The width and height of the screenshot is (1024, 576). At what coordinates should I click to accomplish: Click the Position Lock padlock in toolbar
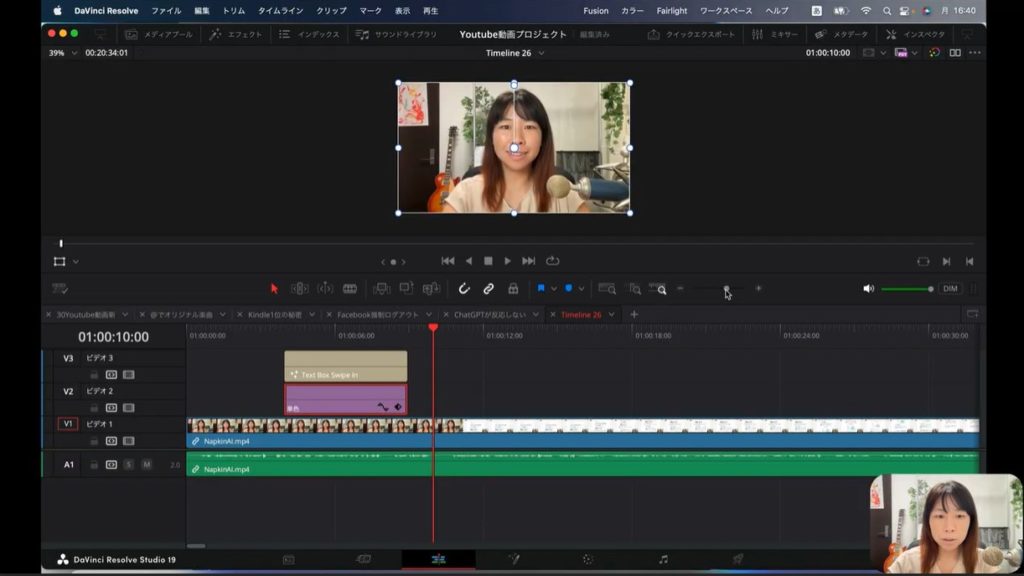513,289
